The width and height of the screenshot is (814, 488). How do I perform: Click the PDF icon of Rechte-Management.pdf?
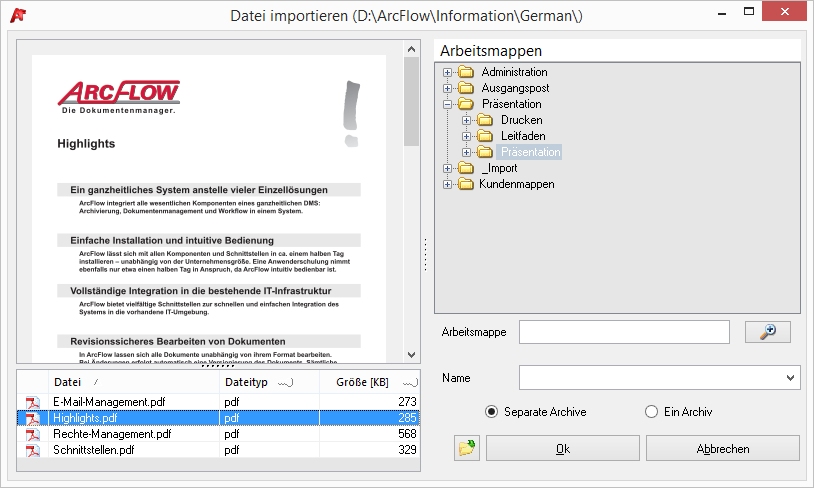pos(33,434)
